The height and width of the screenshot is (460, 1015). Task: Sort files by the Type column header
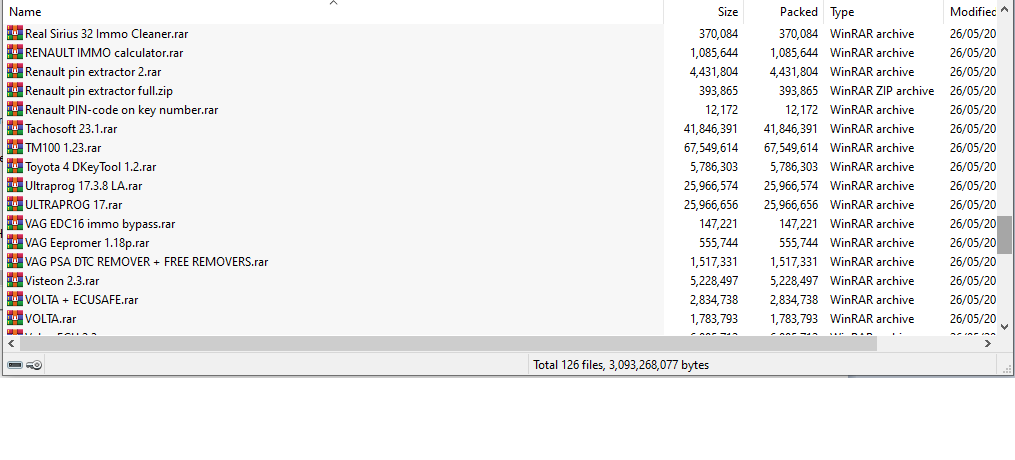pyautogui.click(x=884, y=12)
